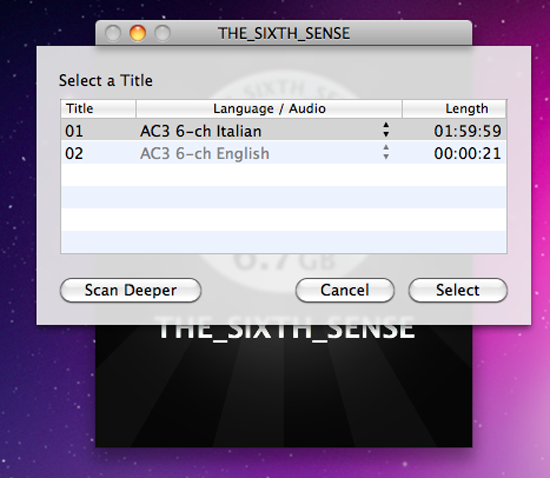Open audio dropdown for AC3 6-ch English
550x478 pixels.
[x=386, y=152]
